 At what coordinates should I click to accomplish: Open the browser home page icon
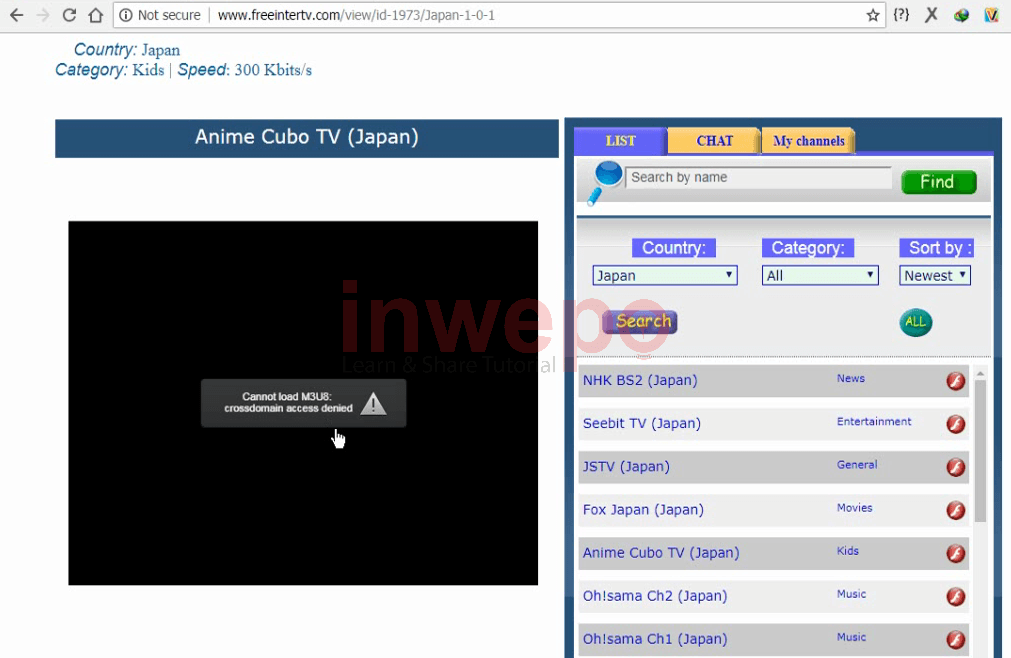point(95,15)
